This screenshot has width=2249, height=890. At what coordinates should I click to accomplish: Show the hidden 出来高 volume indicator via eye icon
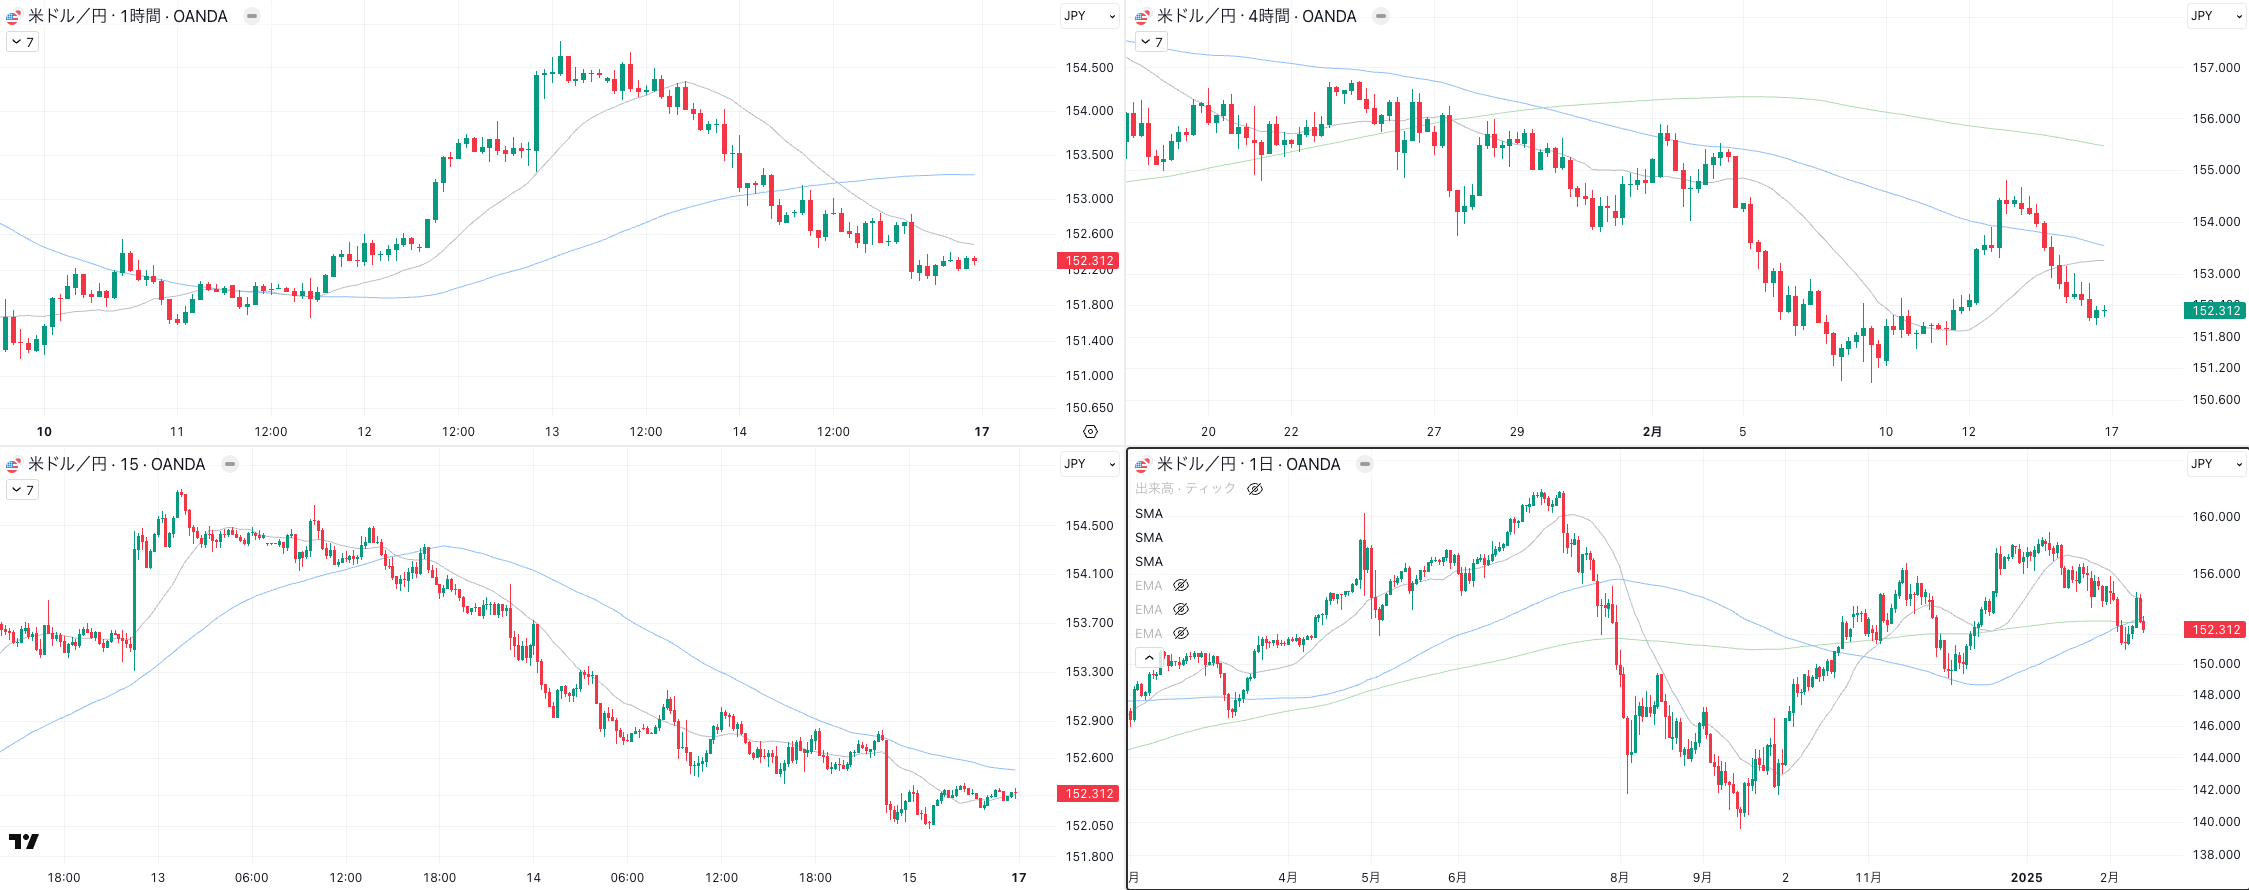click(1255, 489)
